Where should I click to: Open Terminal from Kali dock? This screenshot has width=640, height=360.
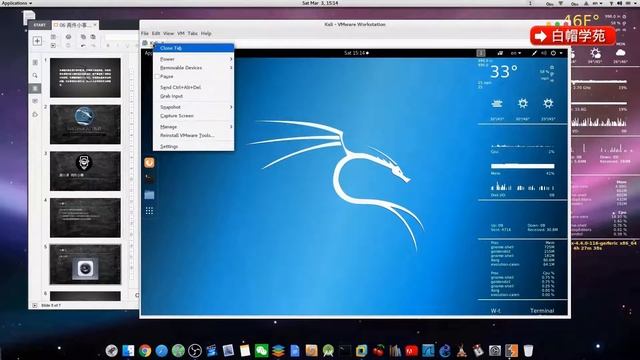[149, 178]
